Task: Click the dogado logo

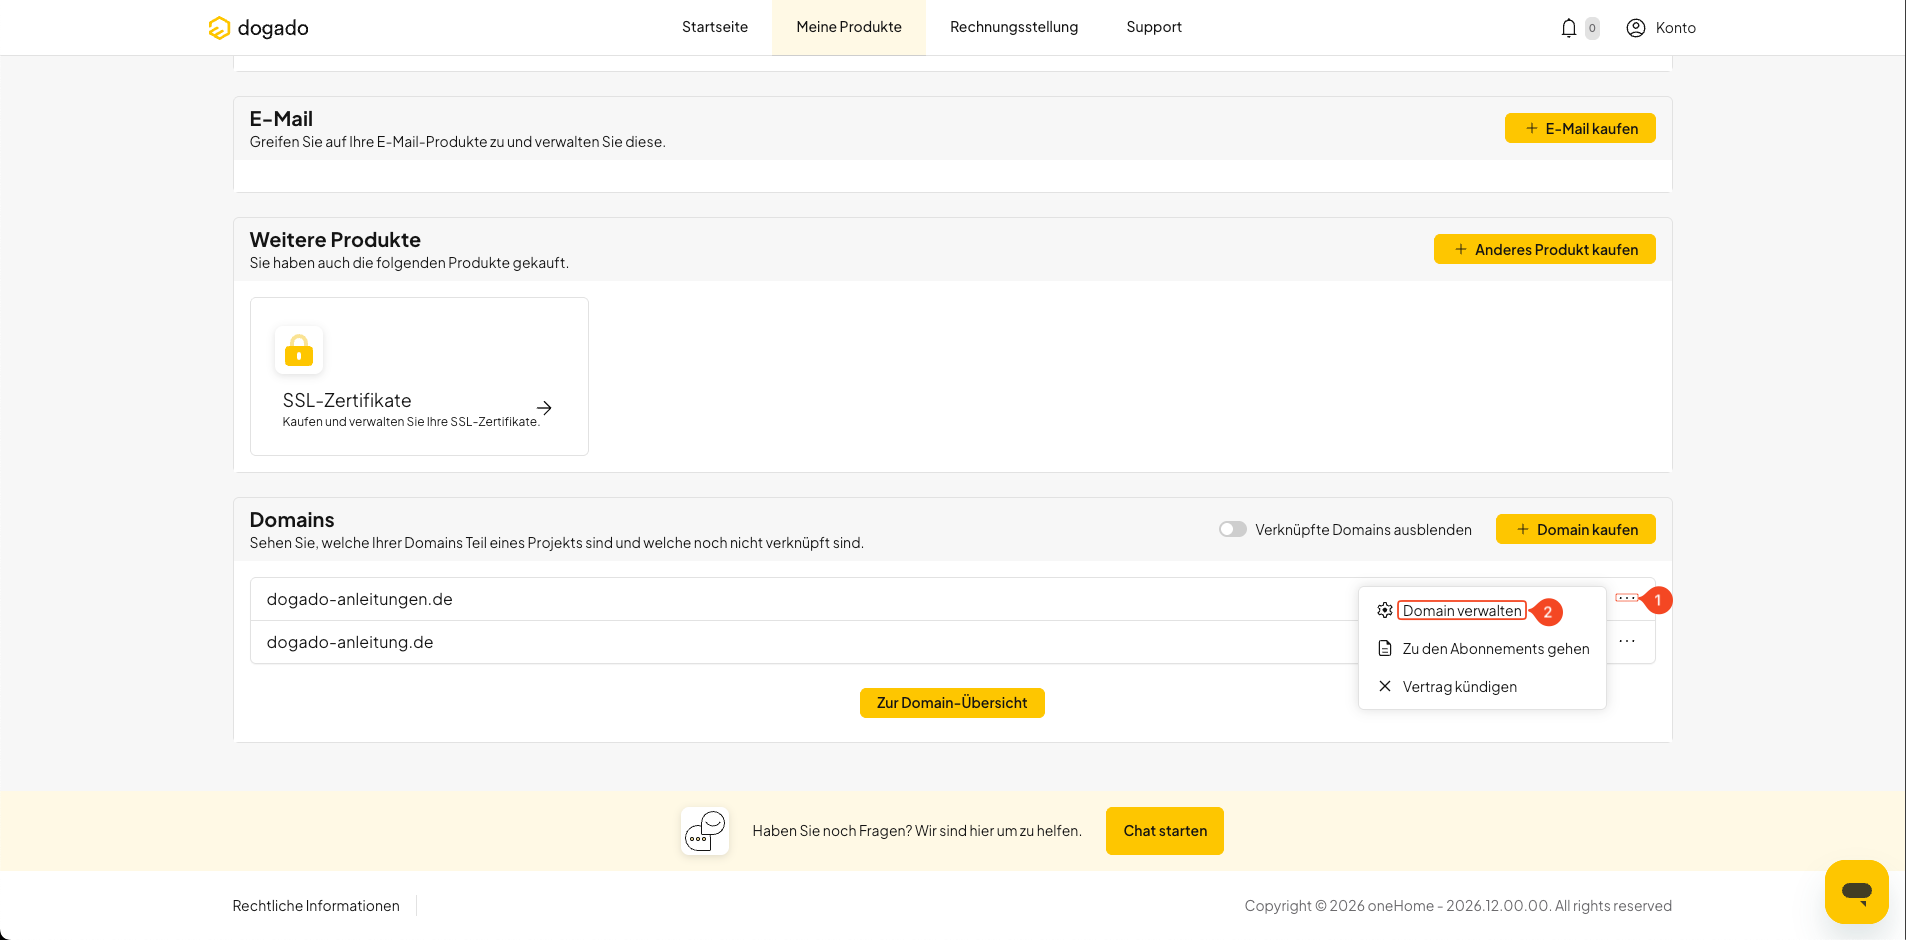Action: 258,28
